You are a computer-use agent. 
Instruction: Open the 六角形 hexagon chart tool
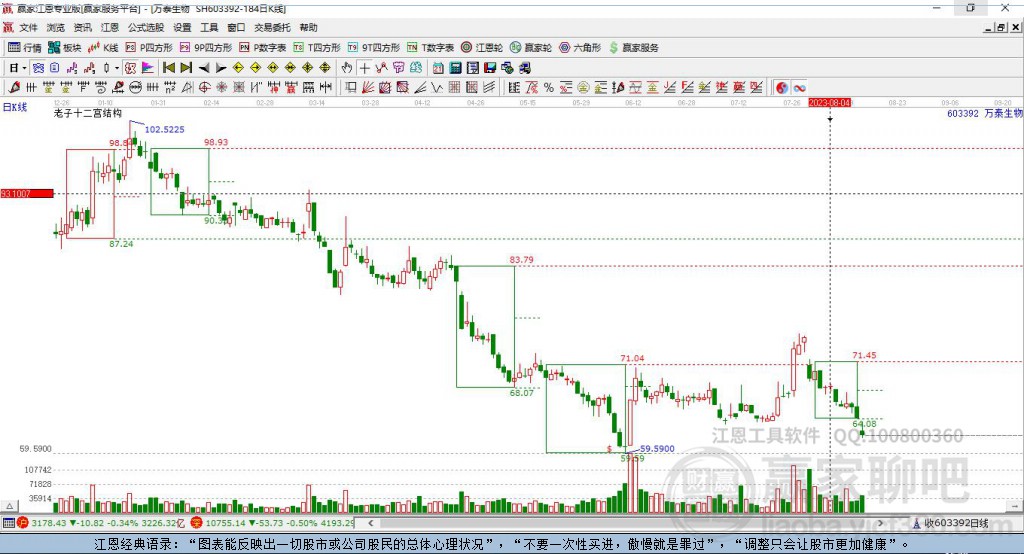coord(581,48)
